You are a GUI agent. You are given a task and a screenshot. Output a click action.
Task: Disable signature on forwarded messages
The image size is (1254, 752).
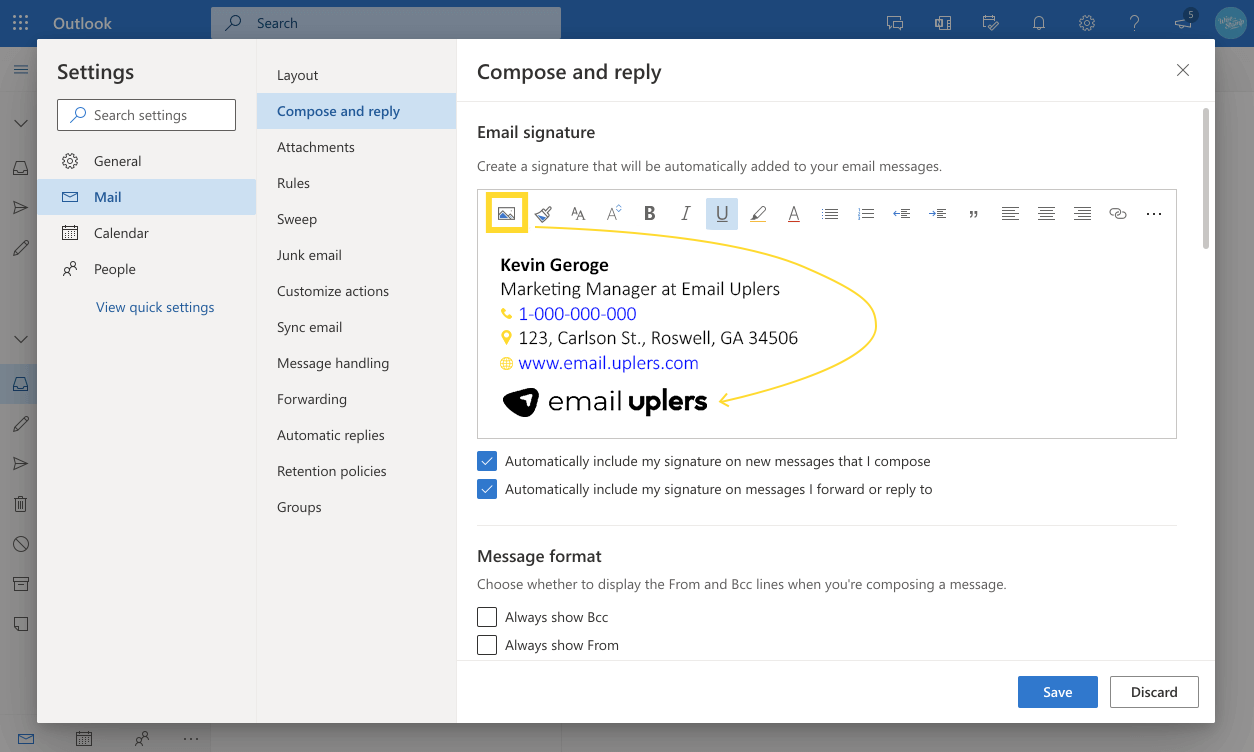click(x=487, y=489)
